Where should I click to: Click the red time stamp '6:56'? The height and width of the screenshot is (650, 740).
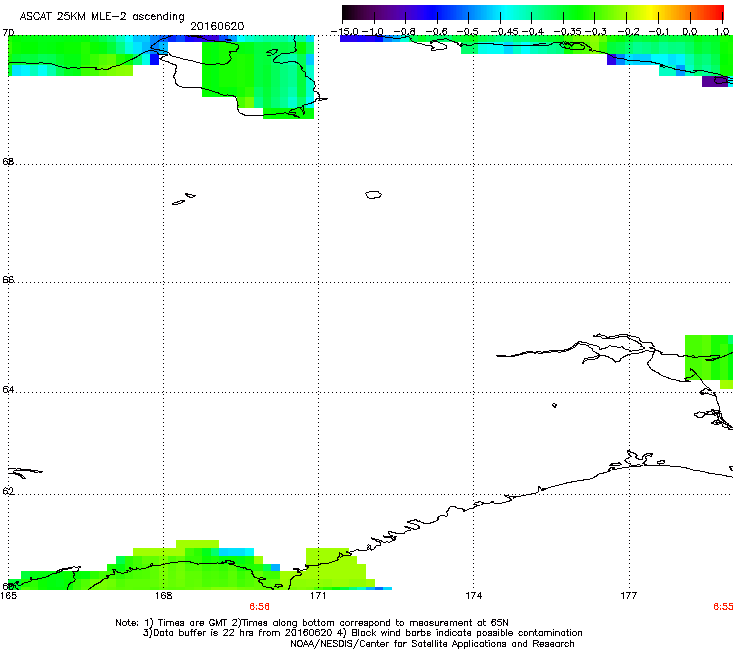pyautogui.click(x=260, y=607)
